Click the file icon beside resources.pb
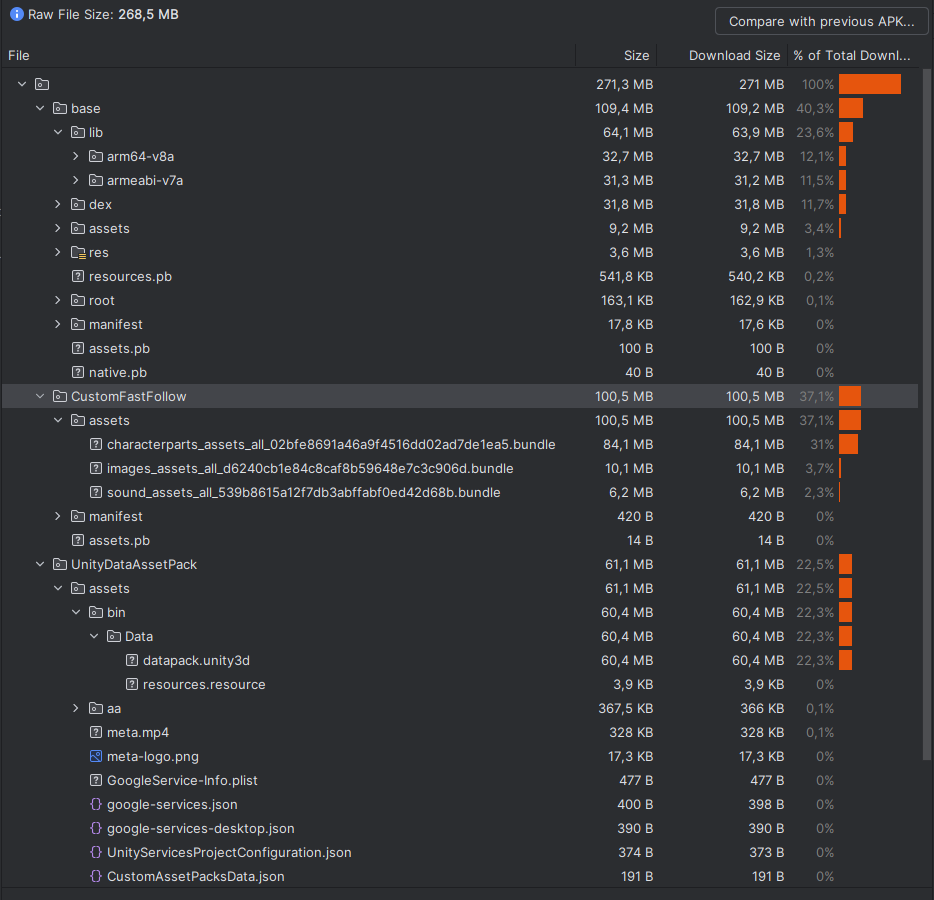Image resolution: width=934 pixels, height=900 pixels. (x=76, y=276)
